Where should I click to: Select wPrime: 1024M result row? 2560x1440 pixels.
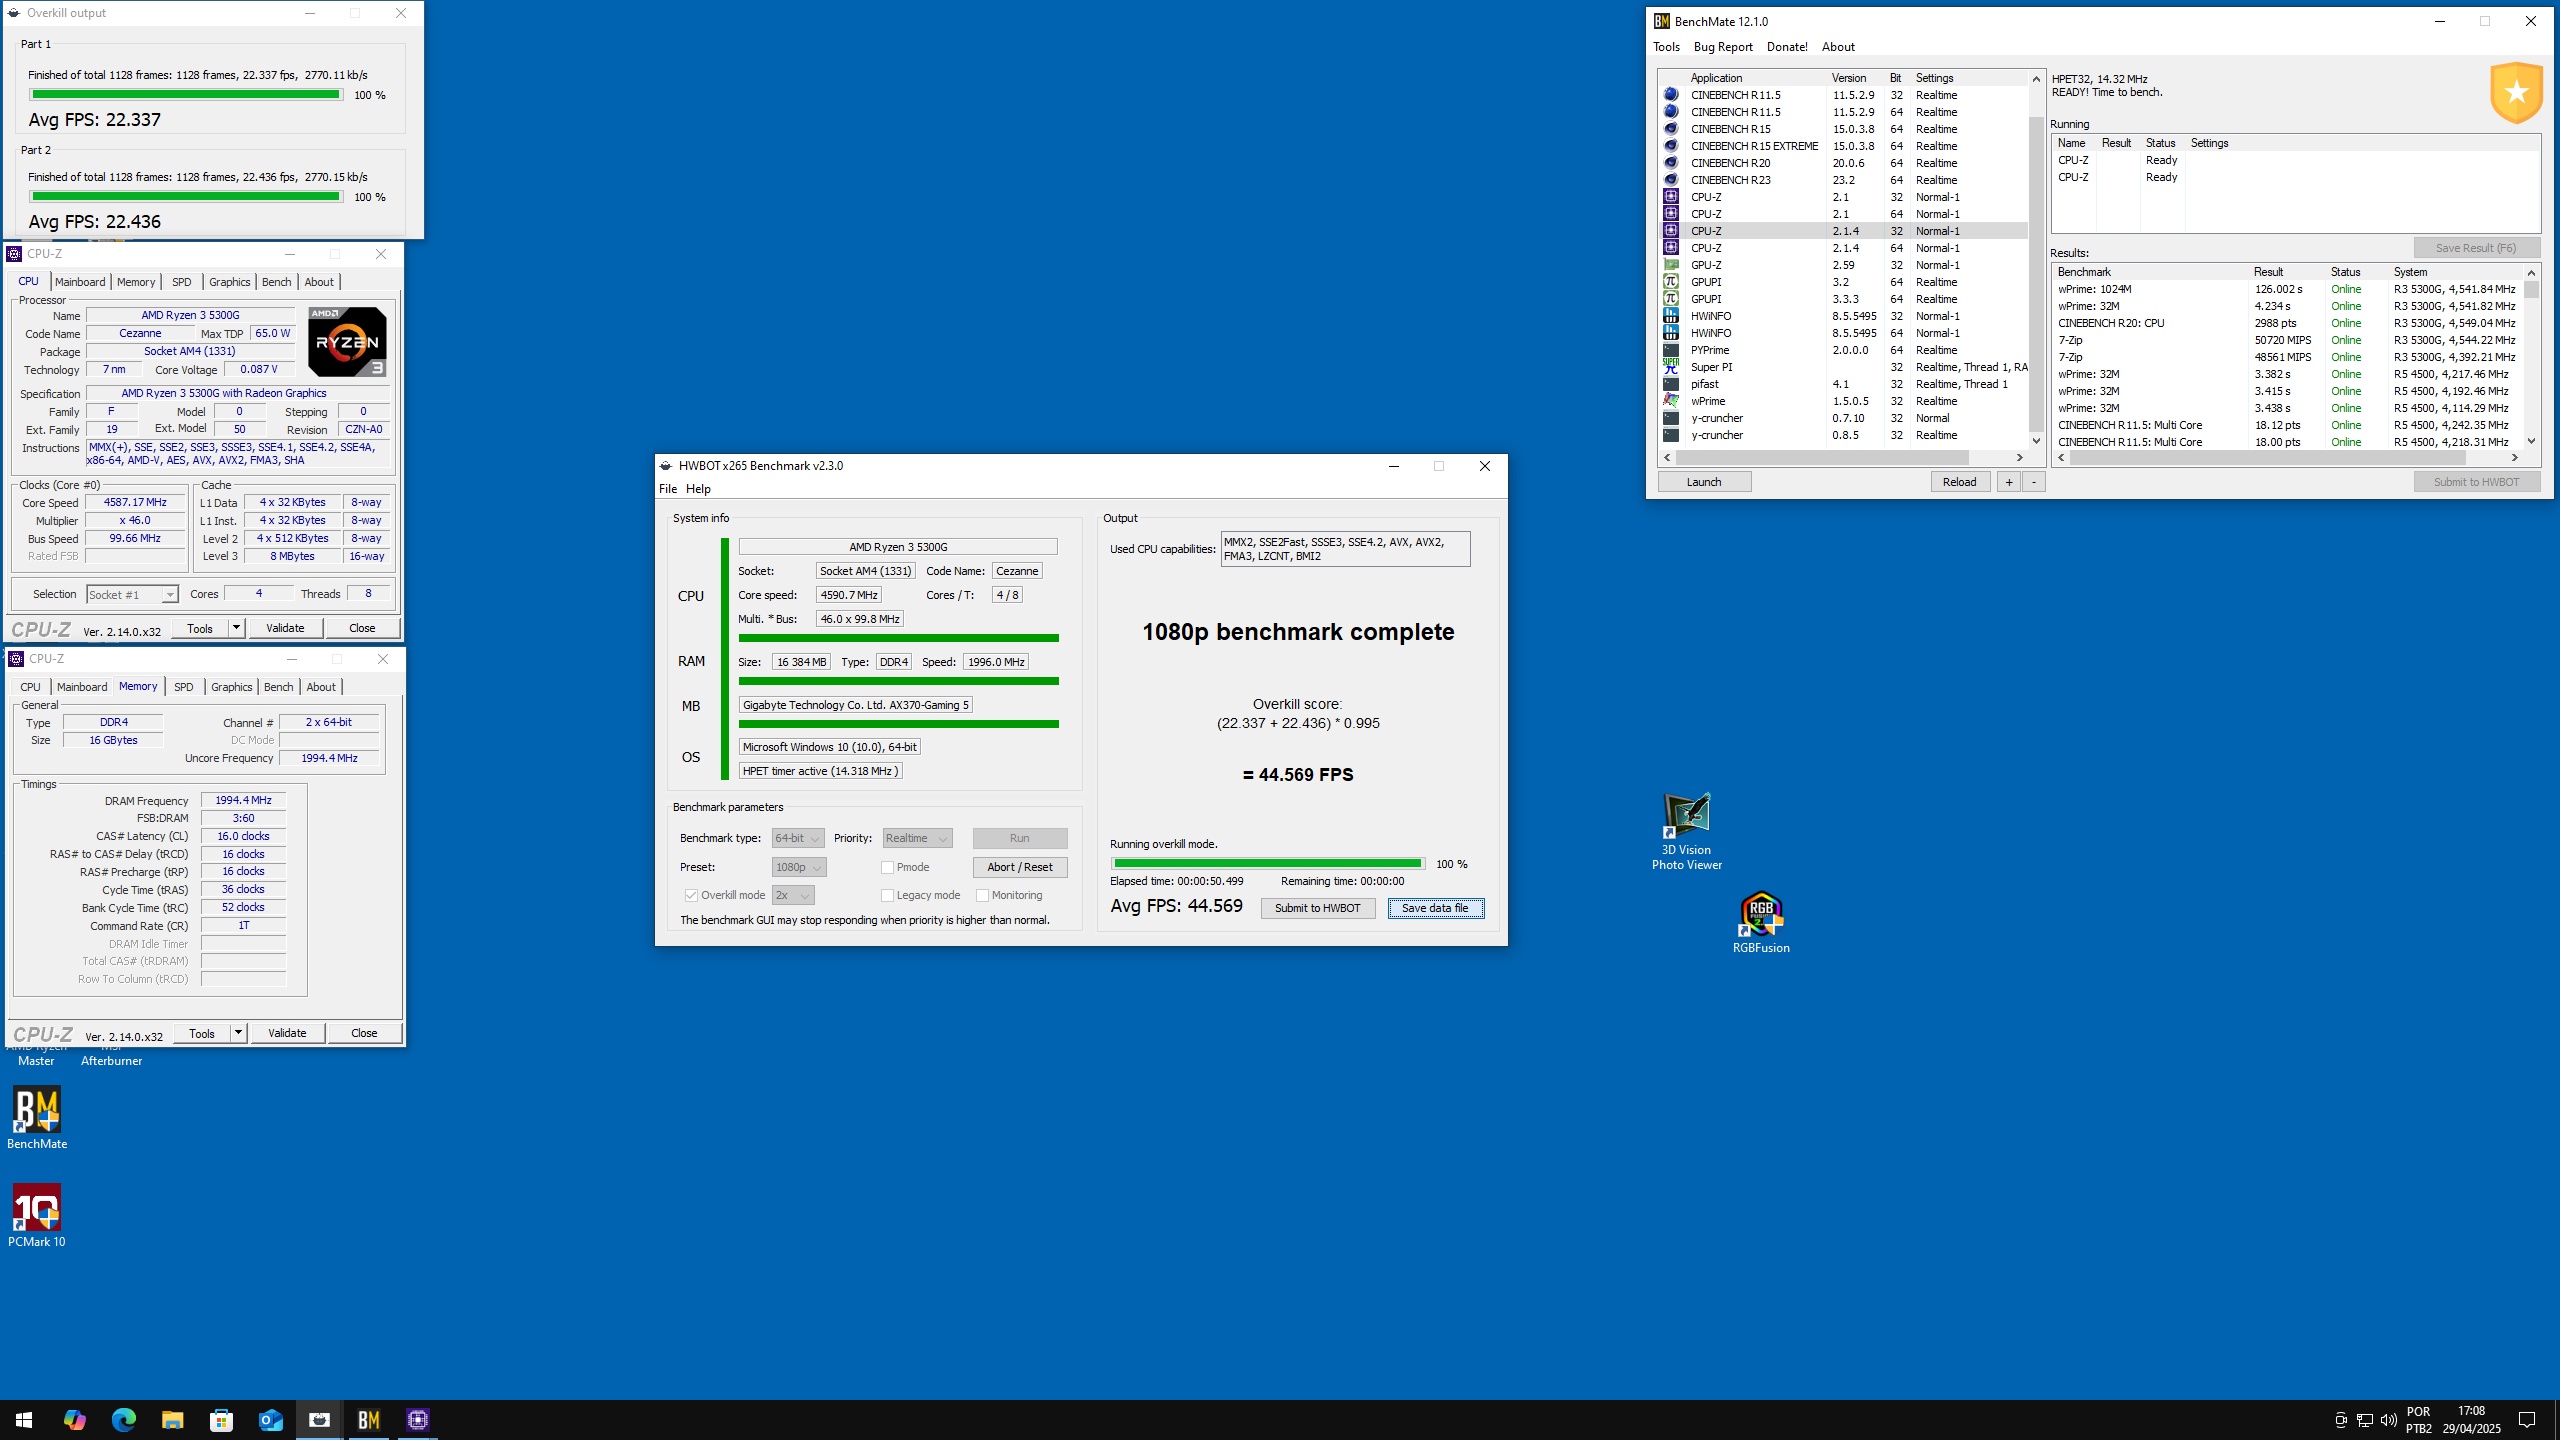pos(2286,289)
